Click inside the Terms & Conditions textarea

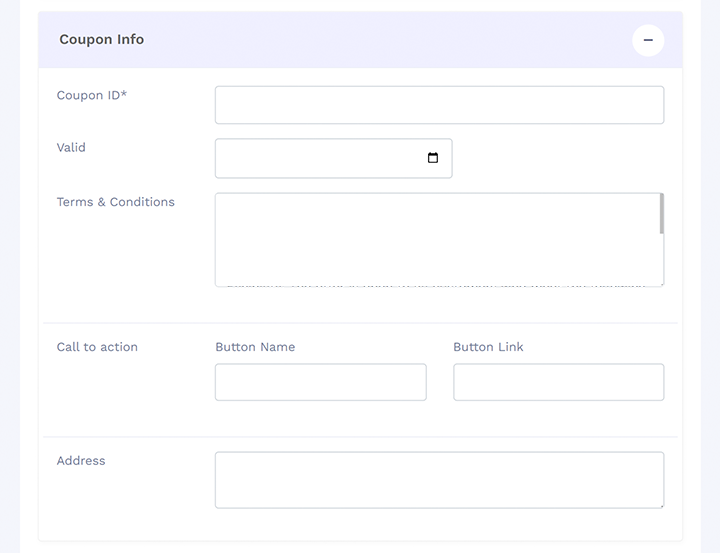[x=437, y=239]
